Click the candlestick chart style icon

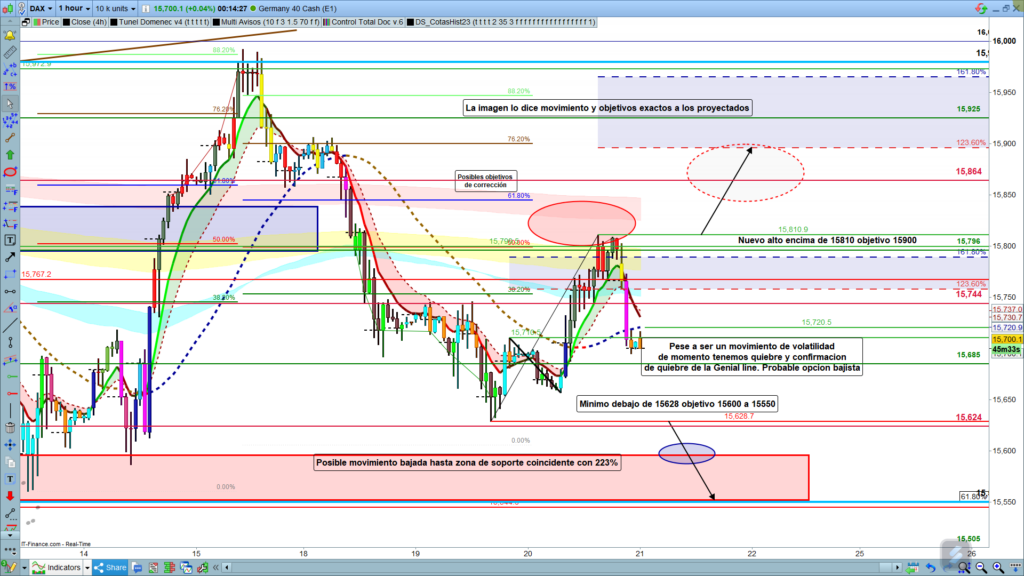pyautogui.click(x=9, y=8)
